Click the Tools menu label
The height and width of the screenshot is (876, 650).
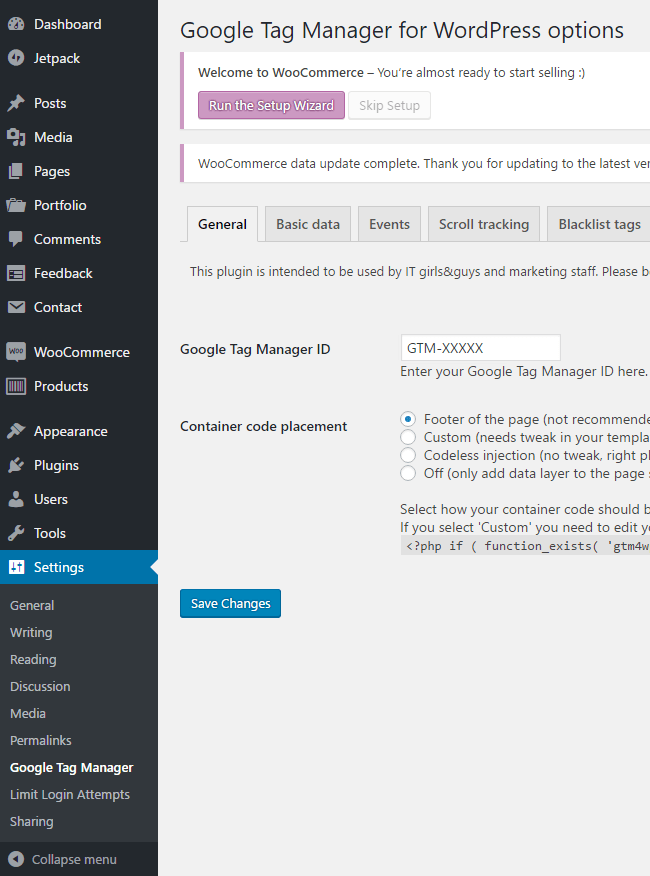(x=50, y=534)
